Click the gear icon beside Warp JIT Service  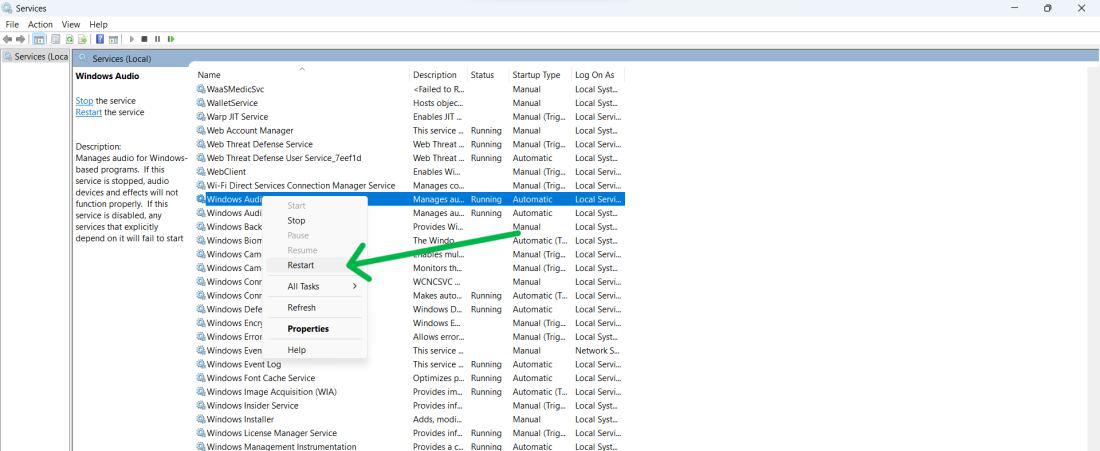(x=201, y=116)
